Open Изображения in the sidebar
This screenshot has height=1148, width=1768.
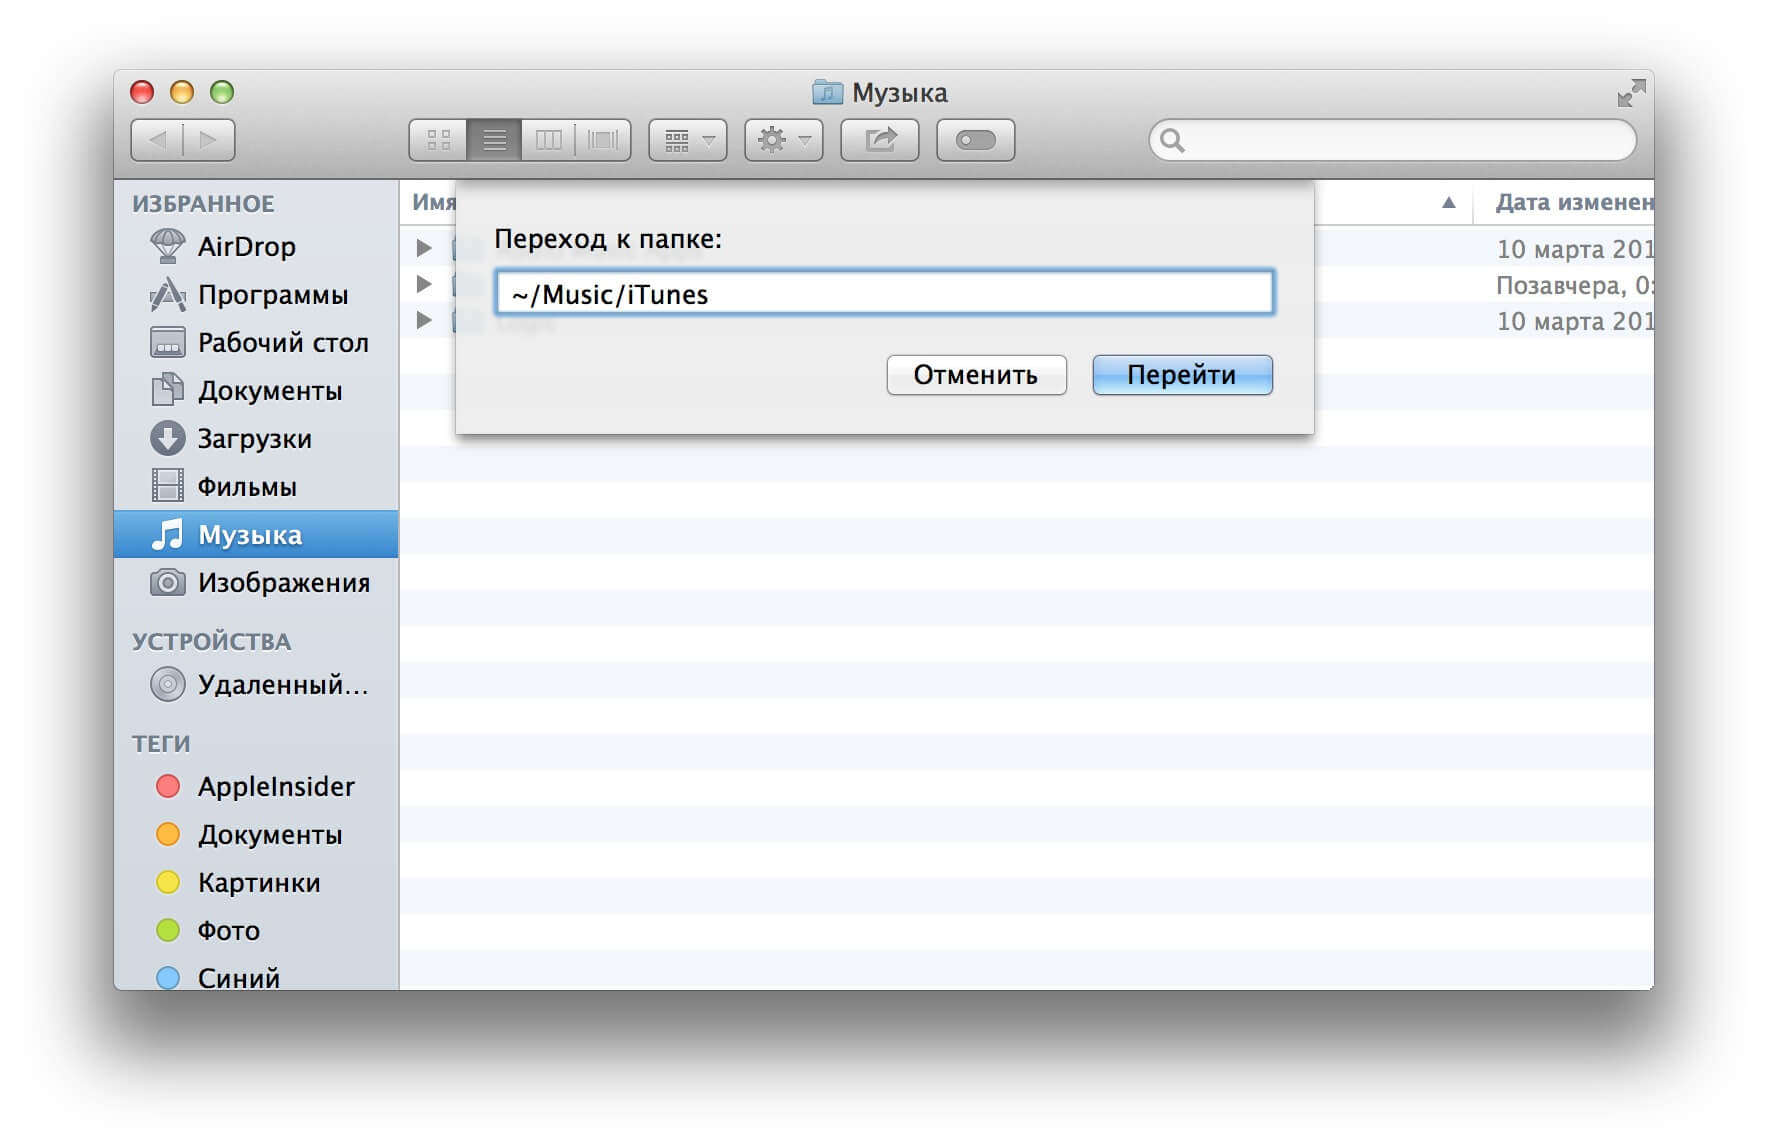pyautogui.click(x=256, y=582)
